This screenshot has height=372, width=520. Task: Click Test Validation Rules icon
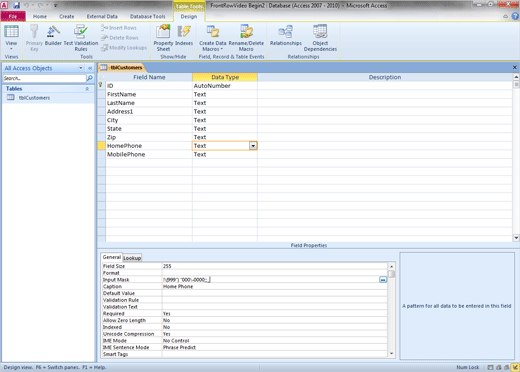point(81,37)
